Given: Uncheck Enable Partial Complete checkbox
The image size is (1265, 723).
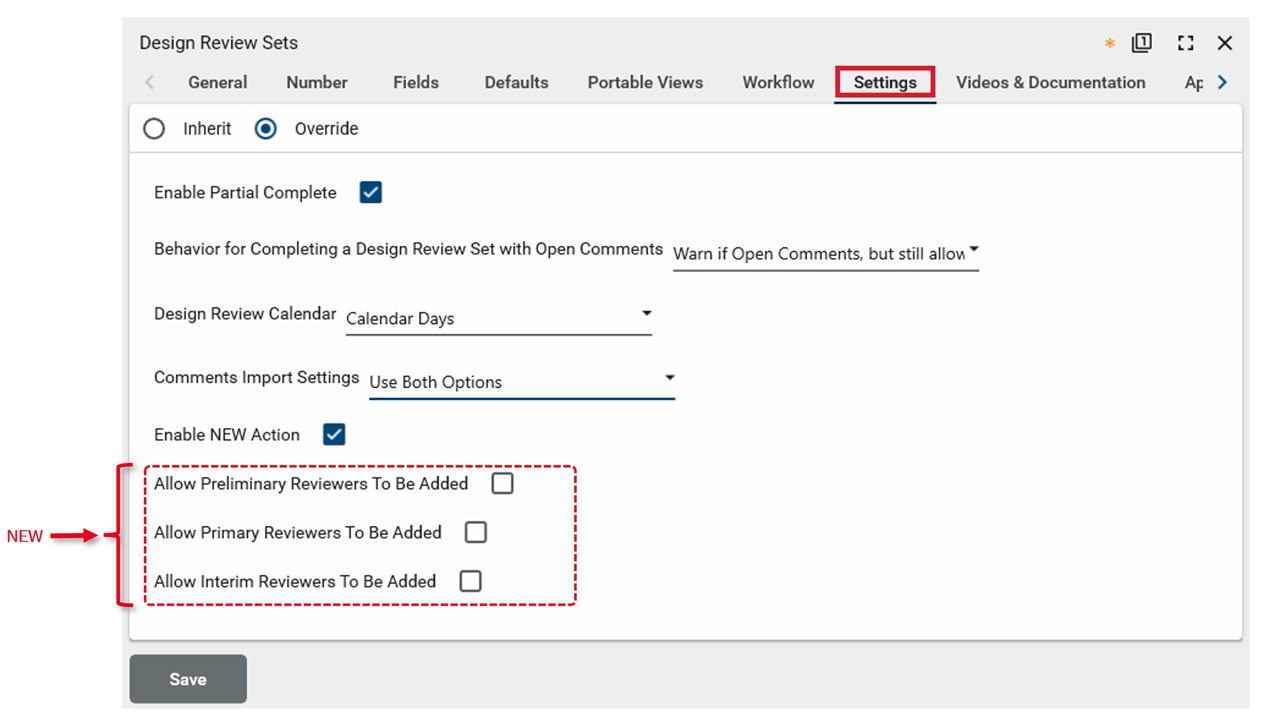Looking at the screenshot, I should click(371, 192).
